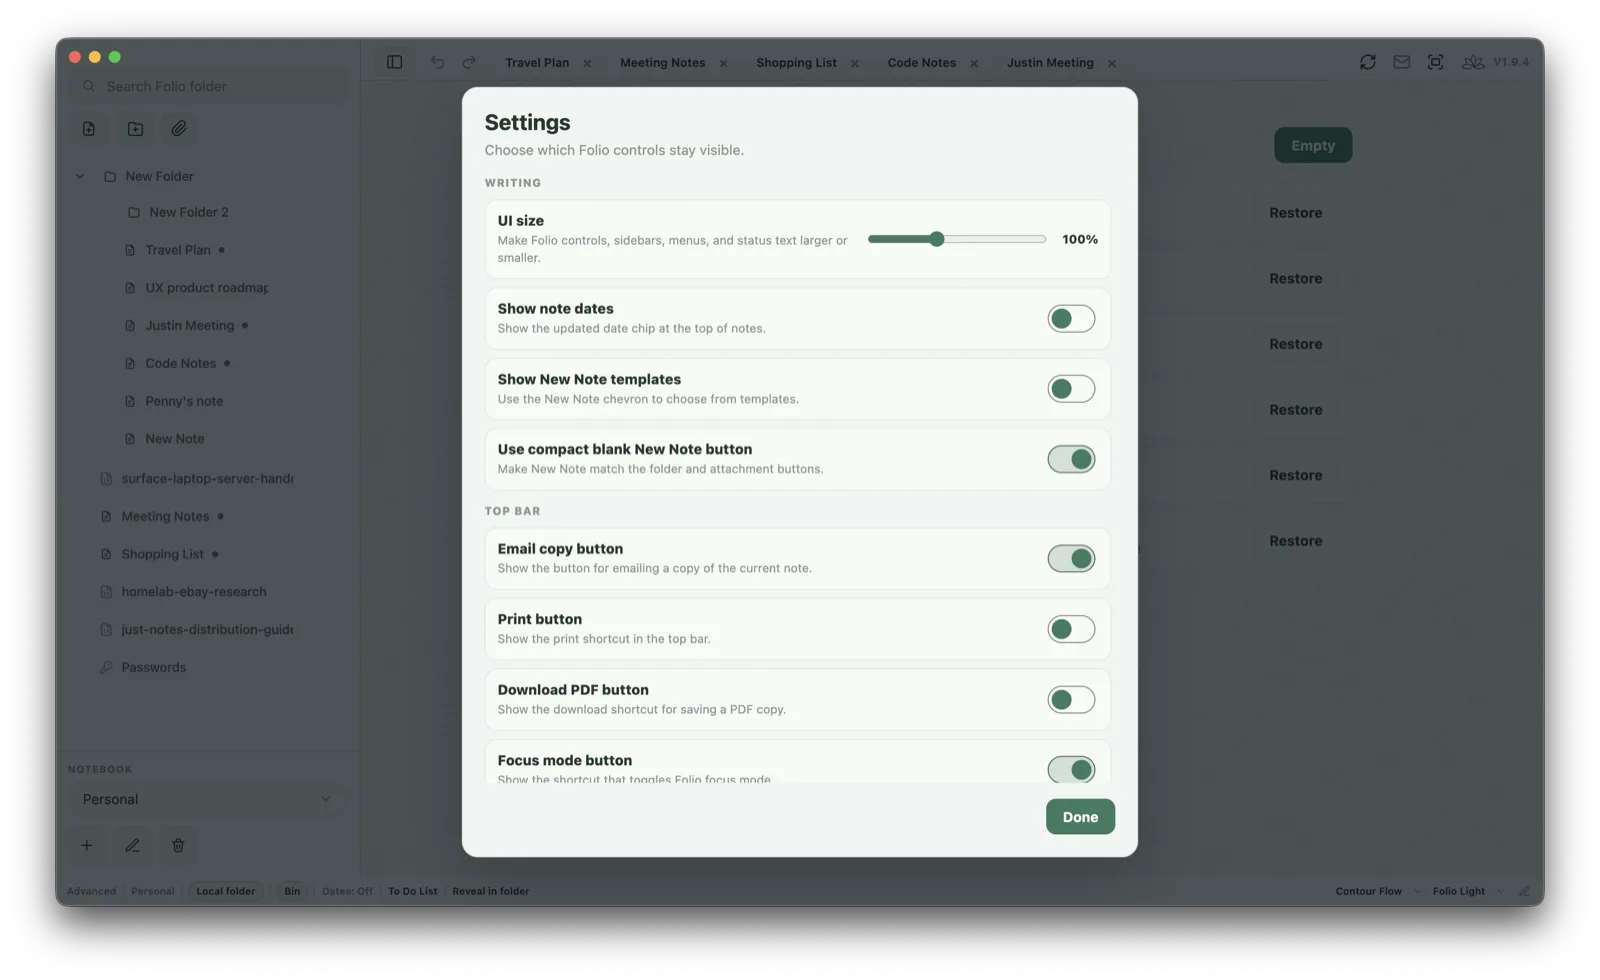Click the attachment paperclip icon
This screenshot has height=980, width=1600.
[x=179, y=129]
